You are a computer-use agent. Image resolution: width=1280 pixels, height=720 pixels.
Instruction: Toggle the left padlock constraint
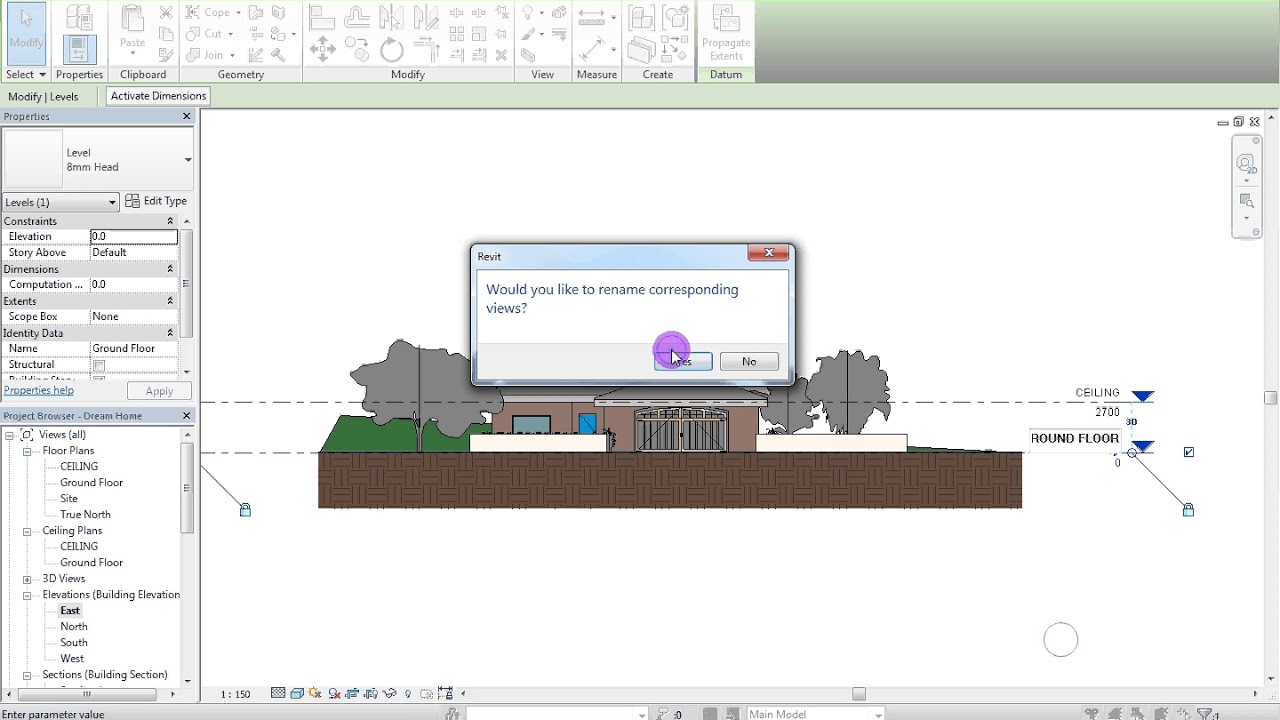(x=245, y=509)
